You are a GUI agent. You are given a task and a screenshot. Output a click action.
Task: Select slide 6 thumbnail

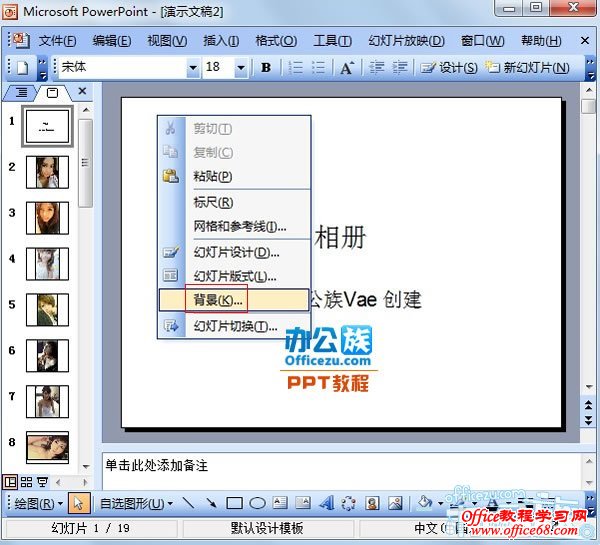pyautogui.click(x=47, y=356)
